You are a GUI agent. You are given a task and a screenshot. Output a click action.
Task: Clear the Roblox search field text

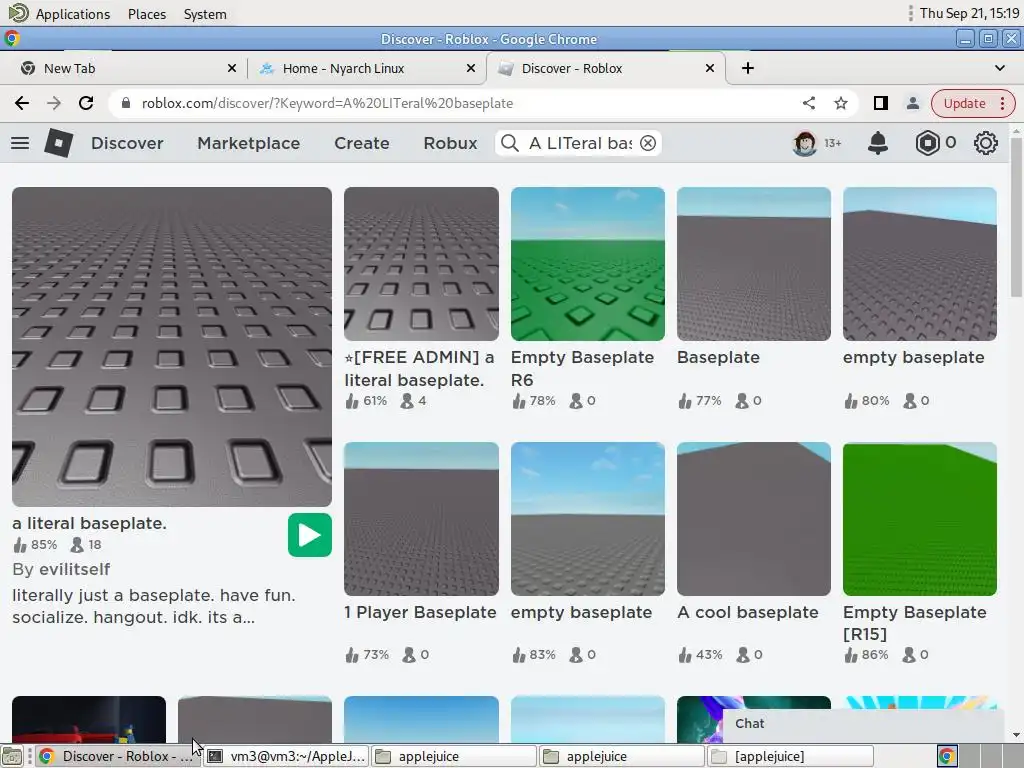coord(648,143)
